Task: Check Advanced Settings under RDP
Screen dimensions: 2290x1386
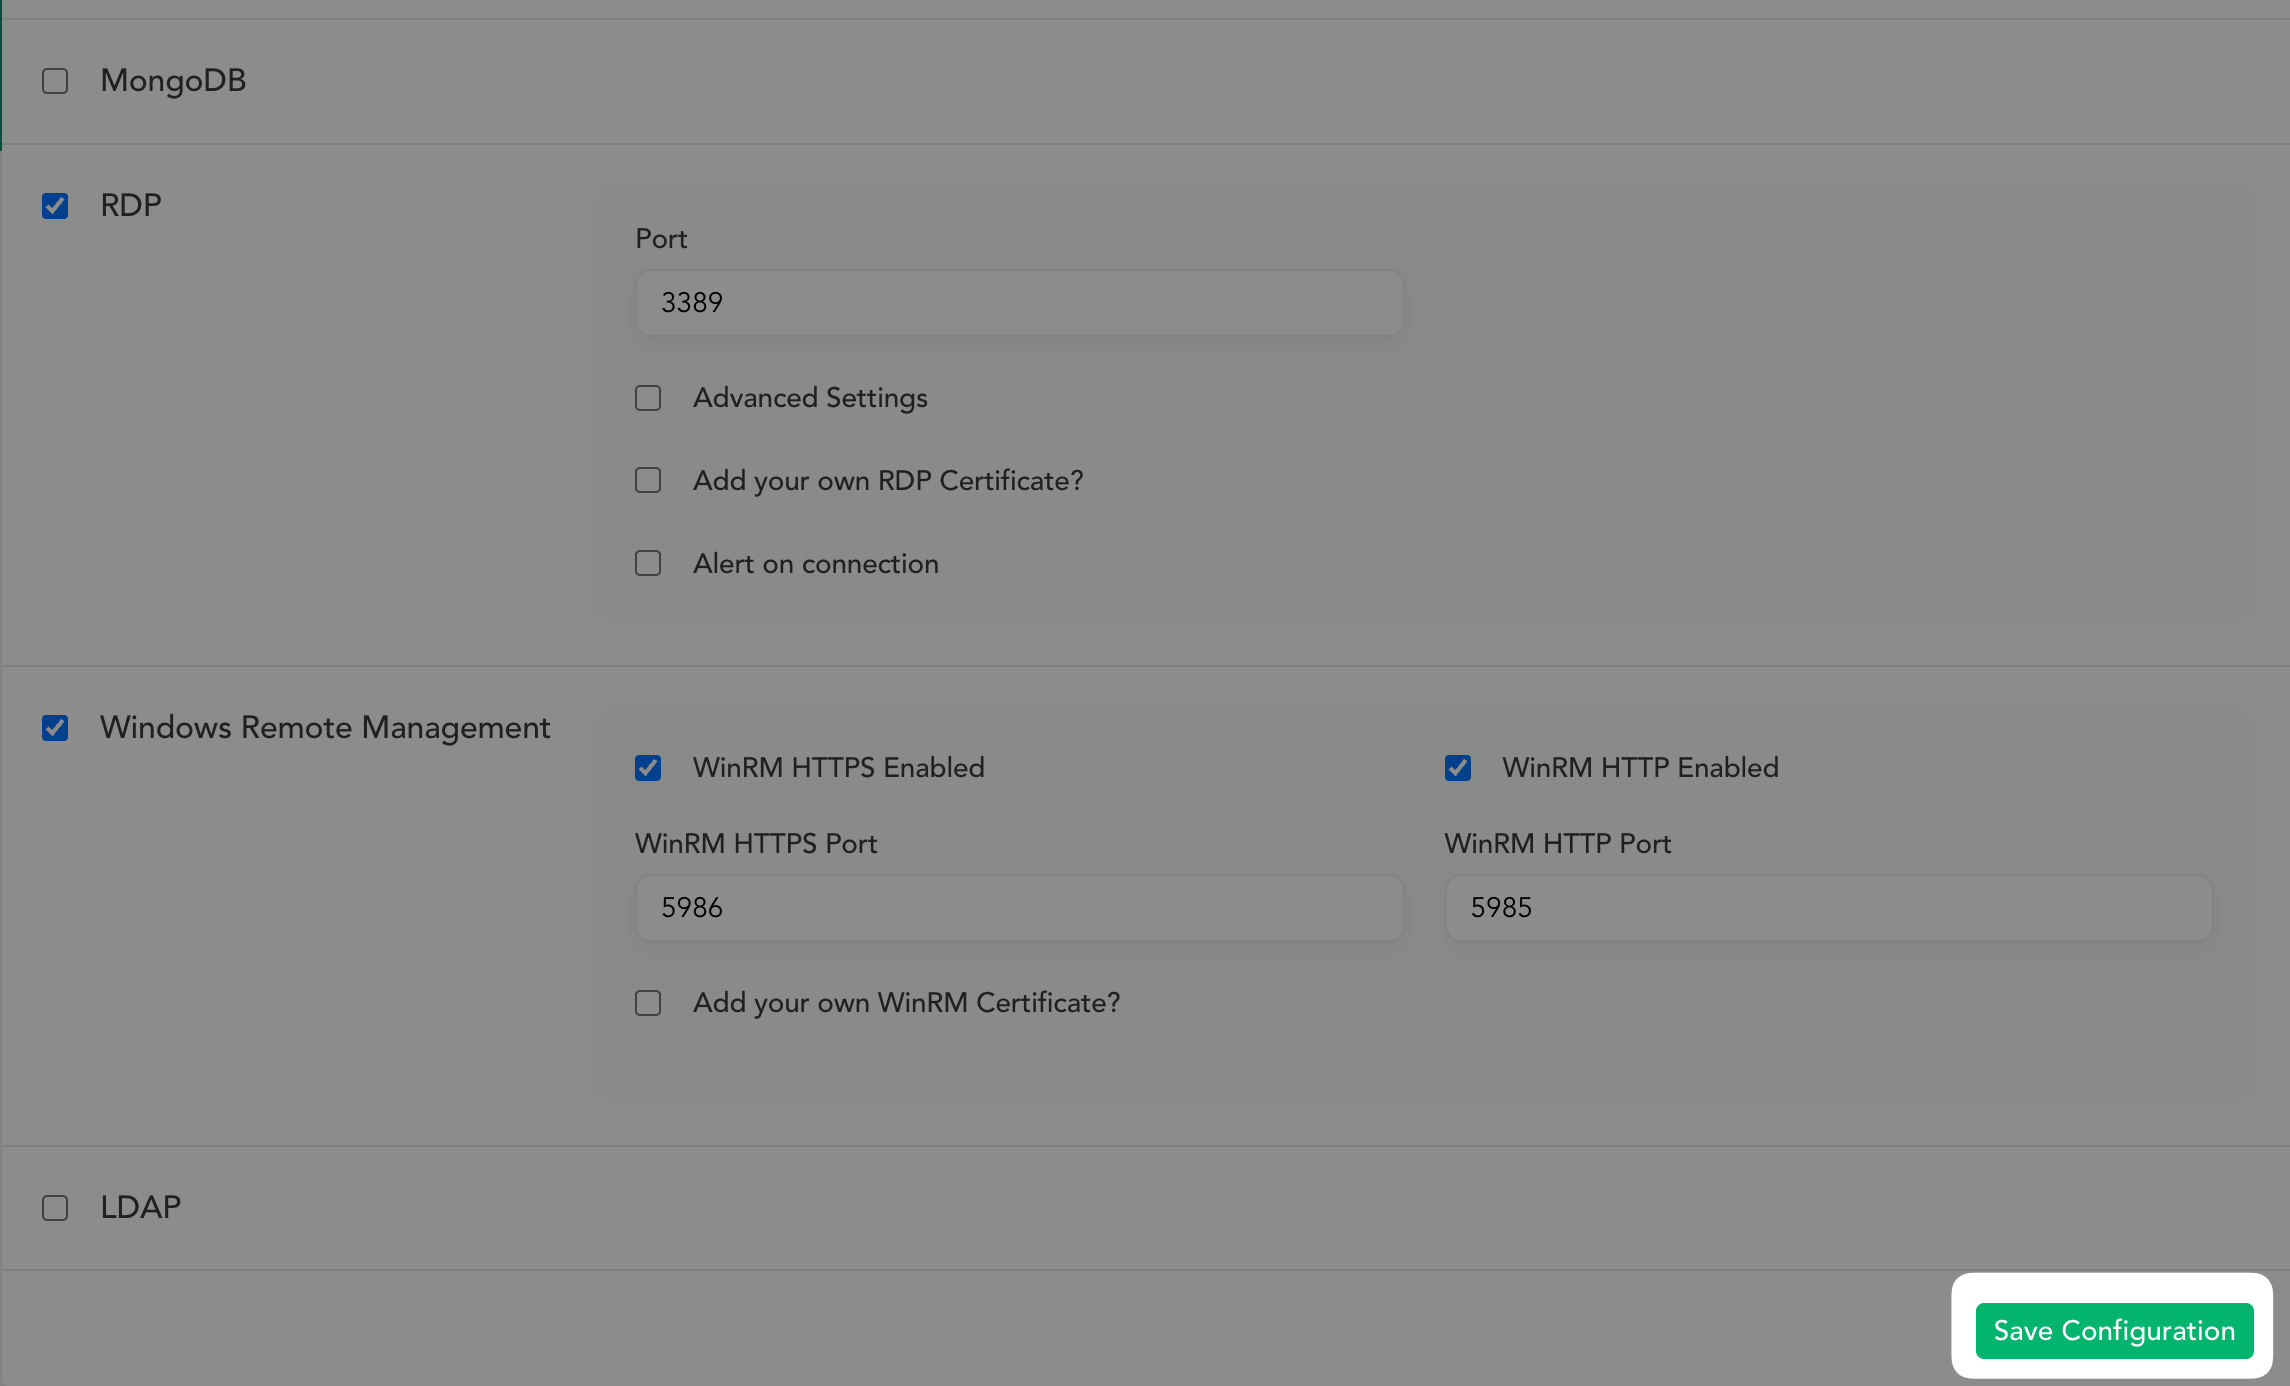Action: coord(648,397)
